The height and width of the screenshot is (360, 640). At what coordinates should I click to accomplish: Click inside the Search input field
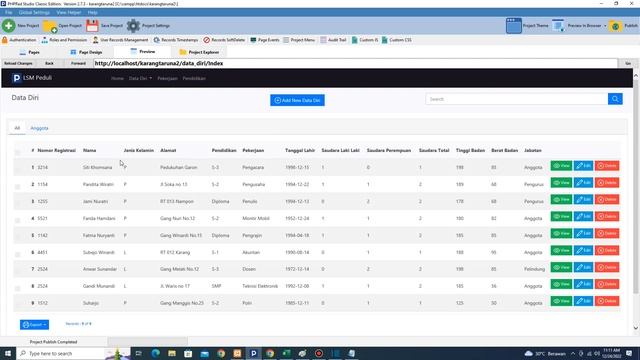(x=516, y=99)
